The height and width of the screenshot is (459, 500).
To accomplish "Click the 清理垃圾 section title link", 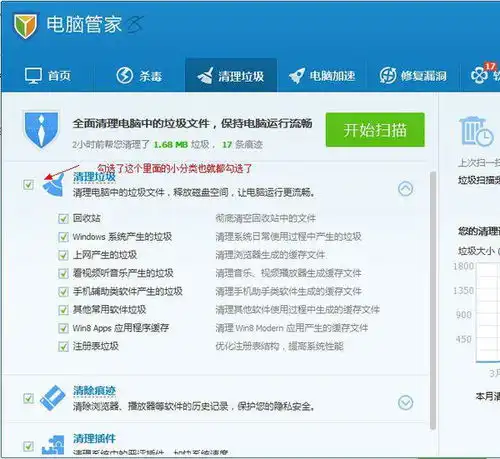I will point(94,177).
